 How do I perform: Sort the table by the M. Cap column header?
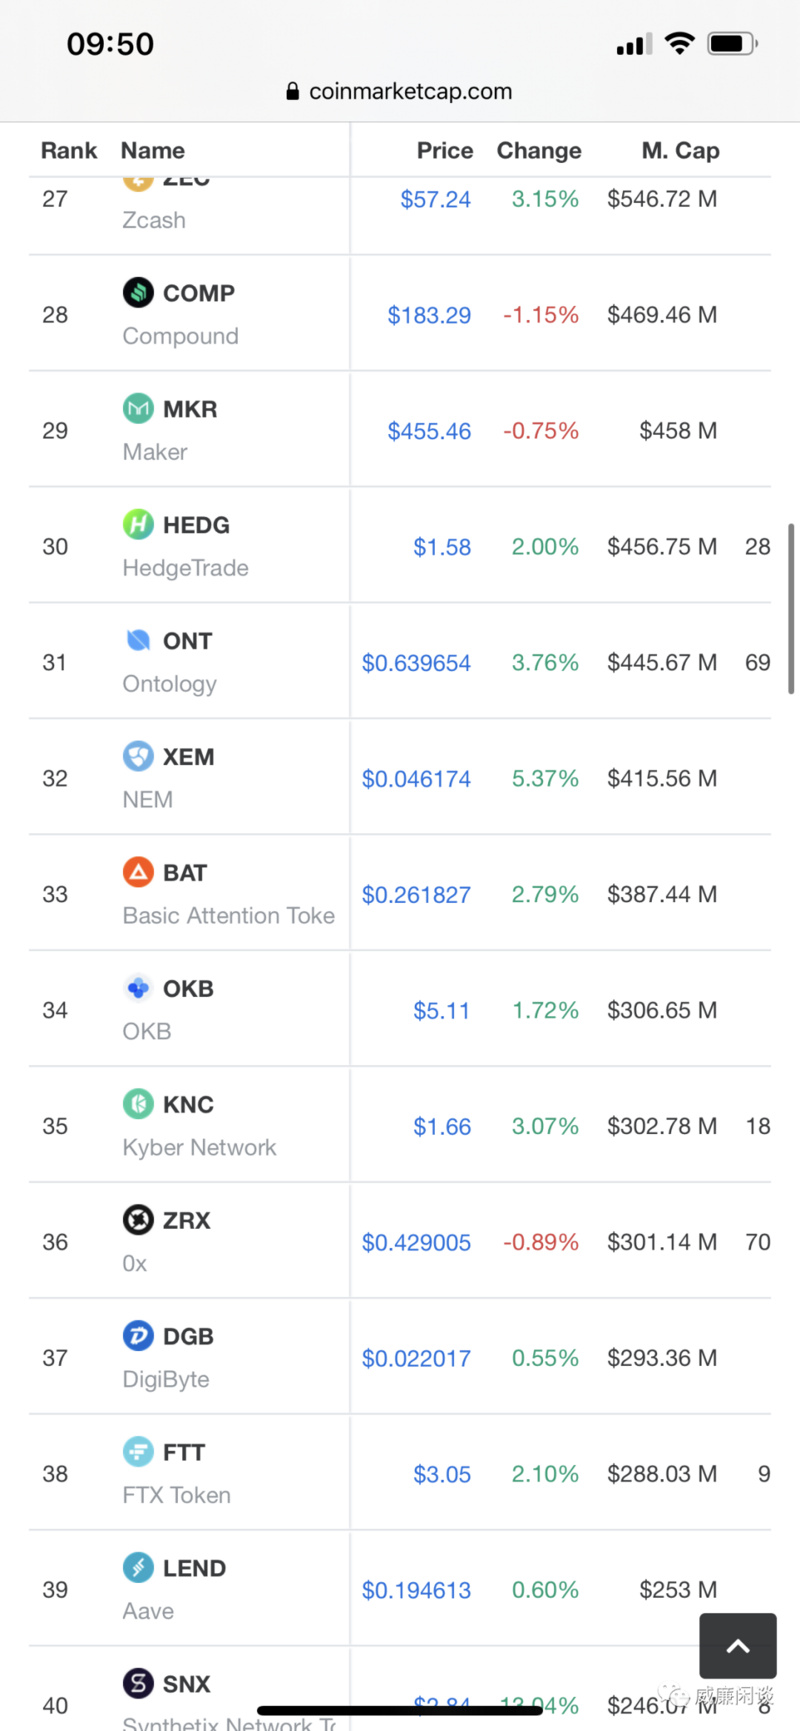[681, 150]
